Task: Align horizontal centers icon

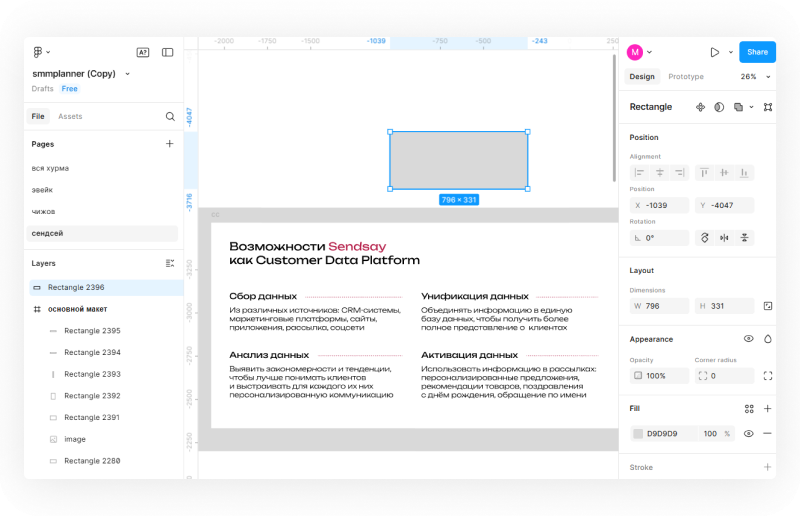Action: pos(660,173)
